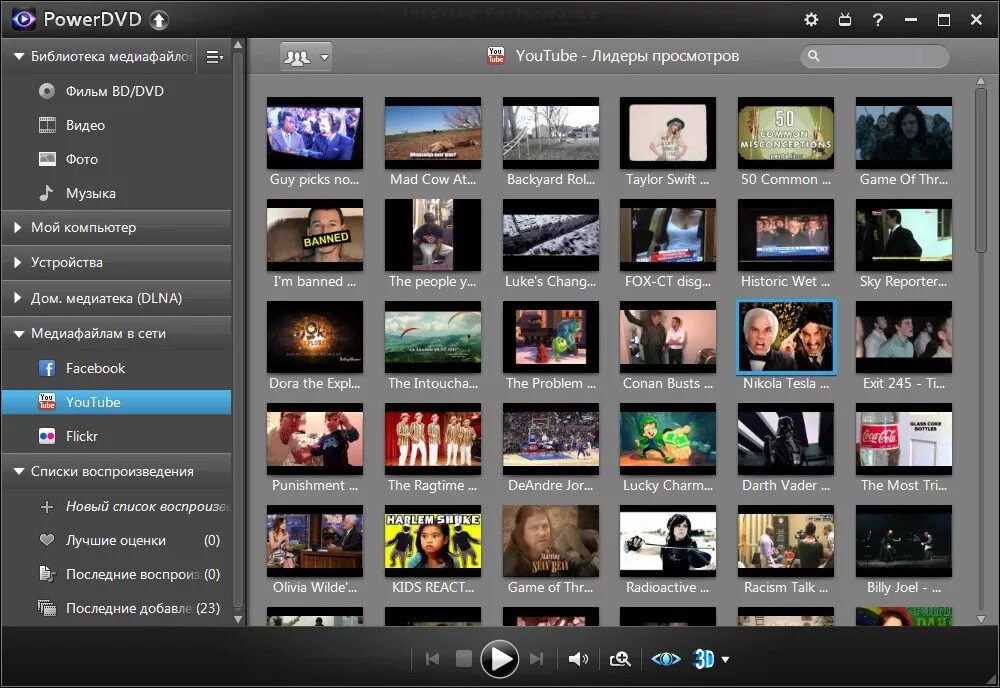Mute the volume speaker icon
Image resolution: width=1000 pixels, height=688 pixels.
578,659
